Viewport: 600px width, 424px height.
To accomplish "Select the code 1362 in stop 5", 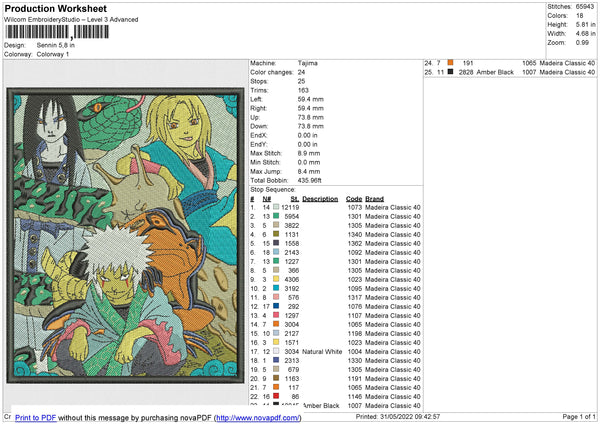I will 355,243.
